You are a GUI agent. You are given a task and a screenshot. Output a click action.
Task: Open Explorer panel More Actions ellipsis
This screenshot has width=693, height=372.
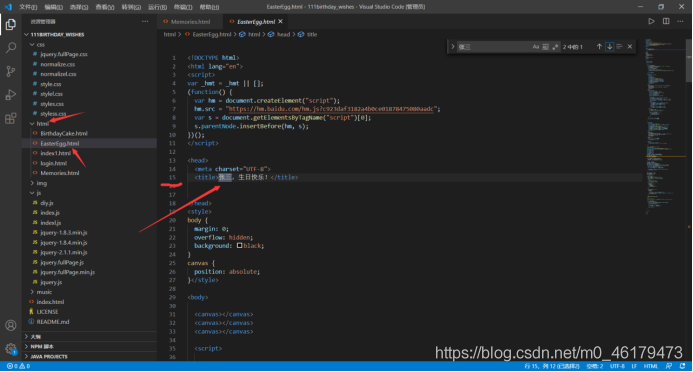(x=145, y=21)
